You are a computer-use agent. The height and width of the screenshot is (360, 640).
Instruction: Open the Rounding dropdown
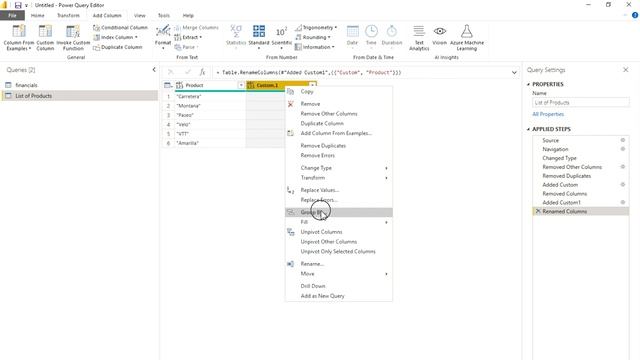(313, 37)
